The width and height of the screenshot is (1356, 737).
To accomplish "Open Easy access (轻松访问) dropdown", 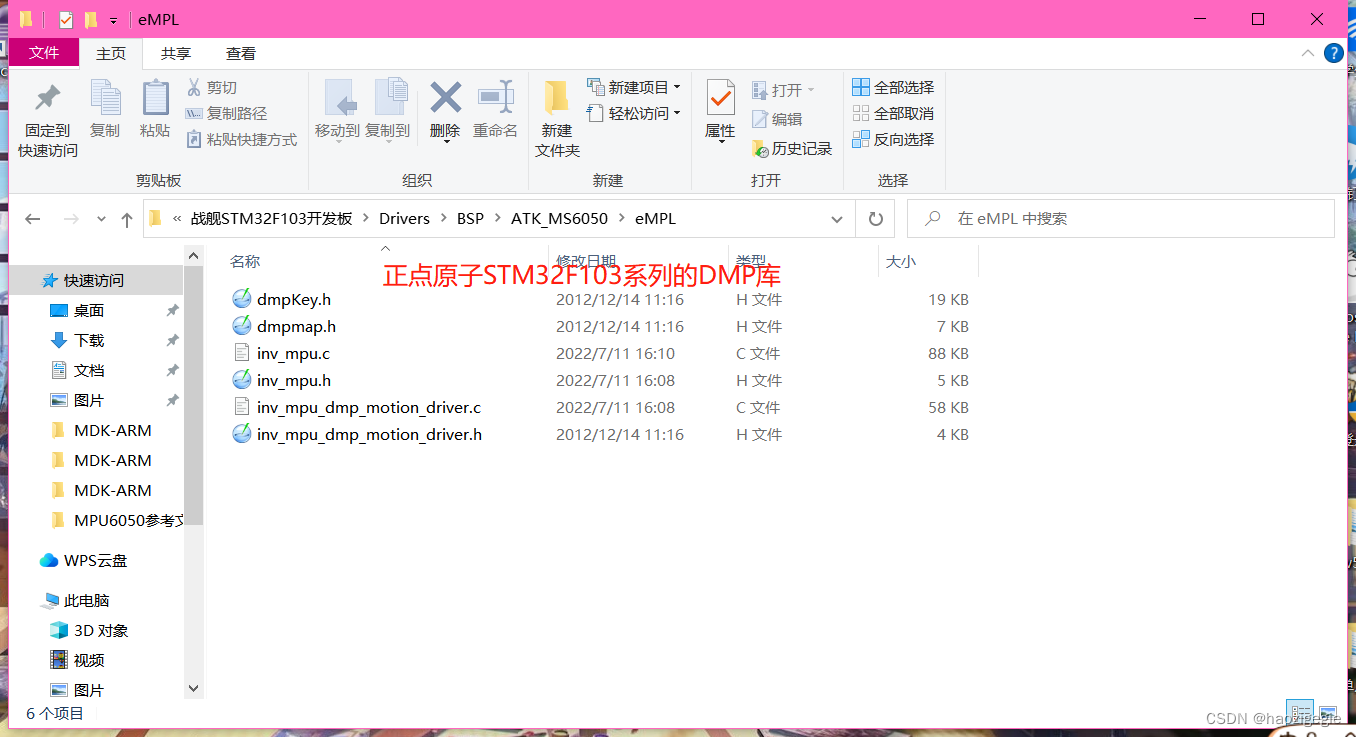I will (634, 113).
